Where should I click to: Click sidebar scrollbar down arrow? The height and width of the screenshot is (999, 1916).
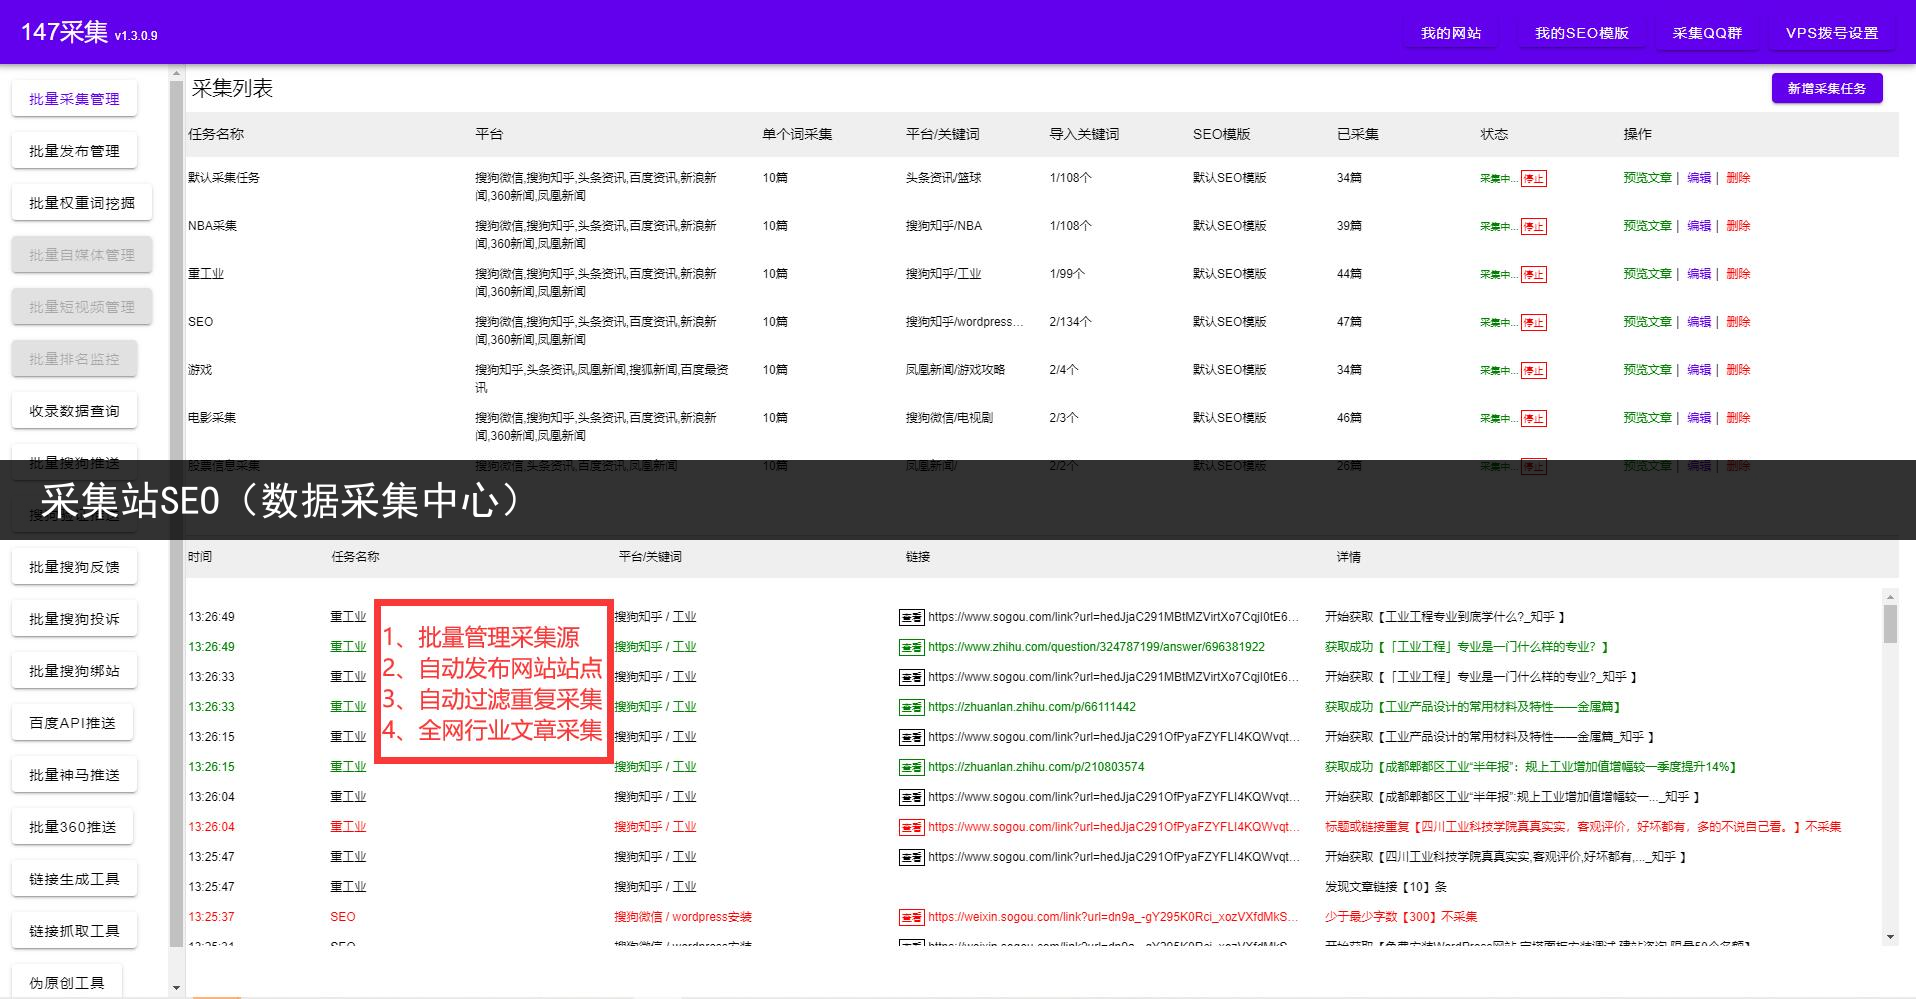coord(177,988)
